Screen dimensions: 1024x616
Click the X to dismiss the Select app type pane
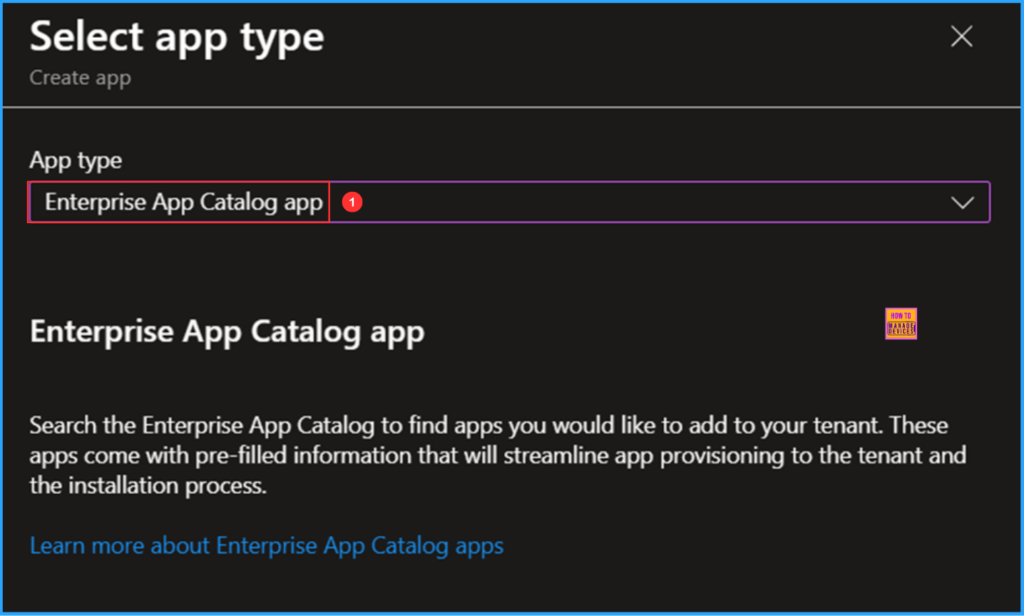(961, 36)
